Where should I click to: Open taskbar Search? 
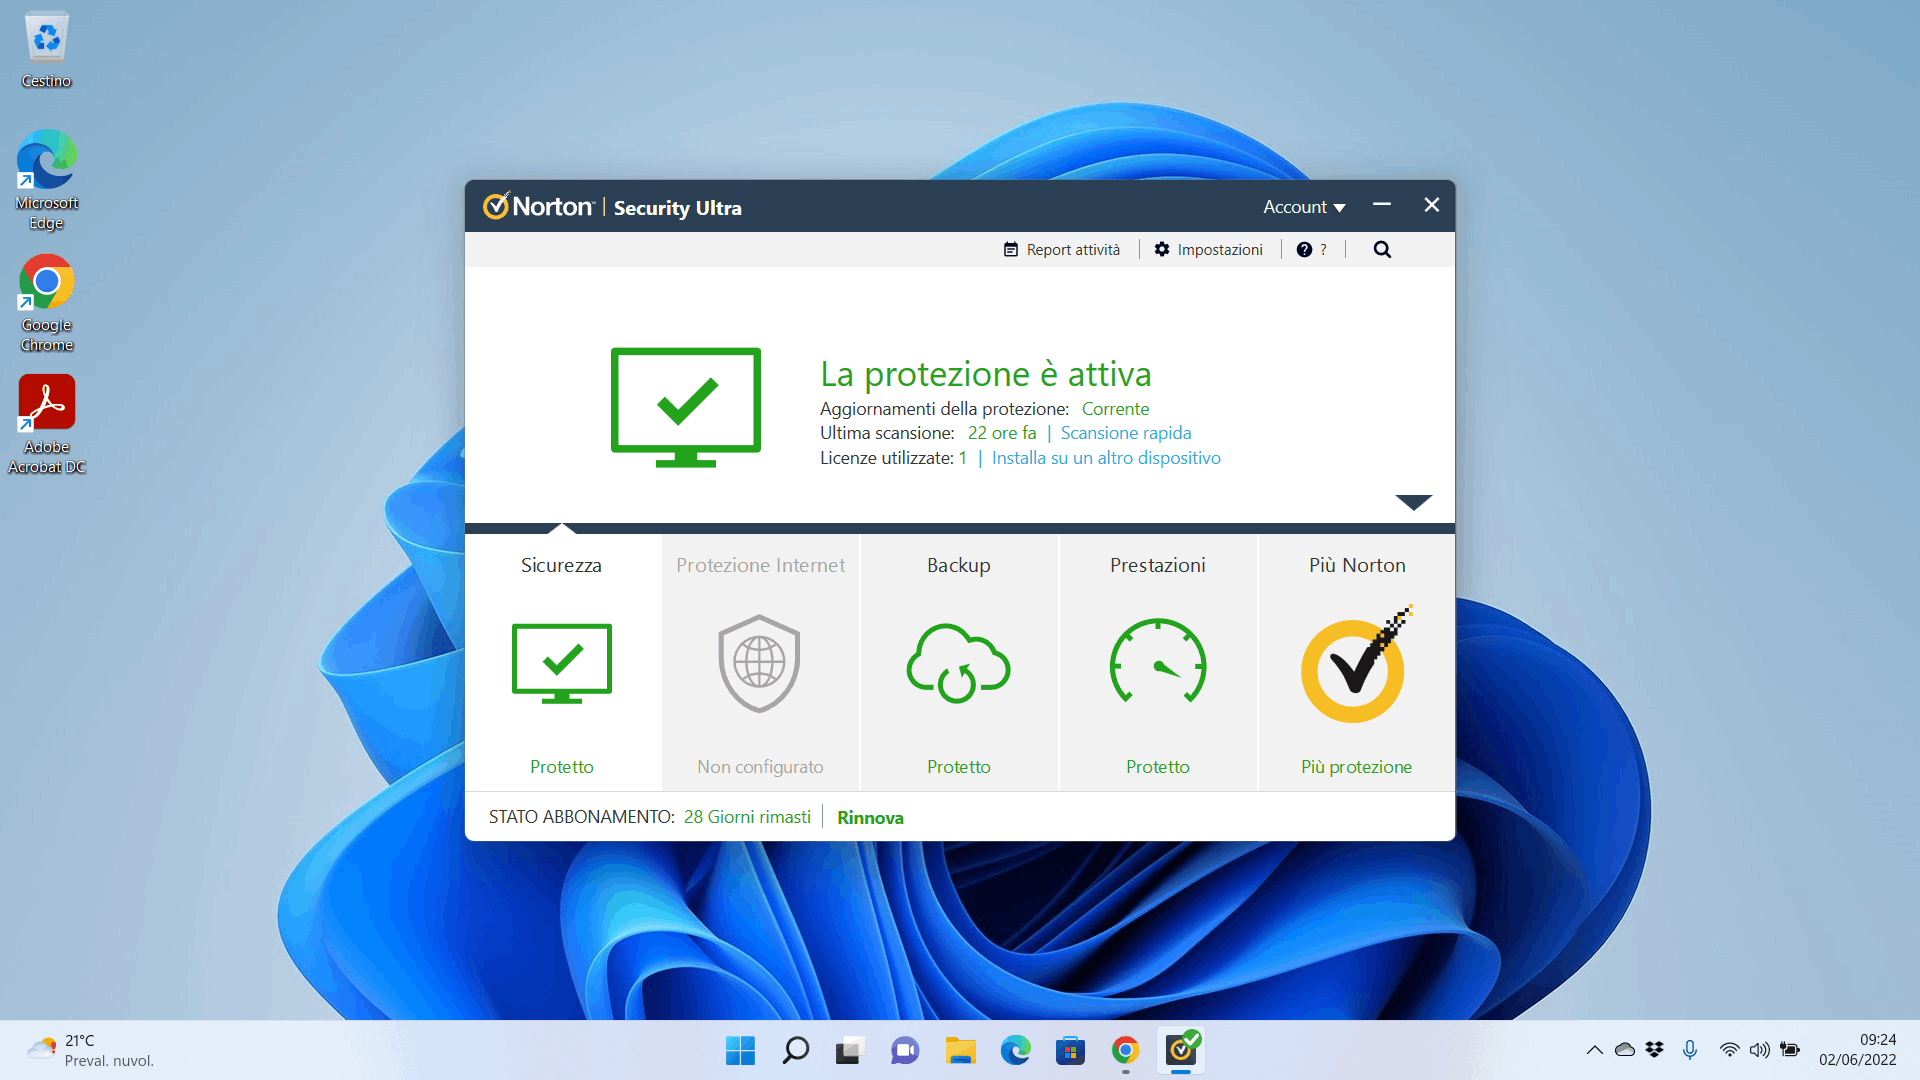(x=795, y=1050)
